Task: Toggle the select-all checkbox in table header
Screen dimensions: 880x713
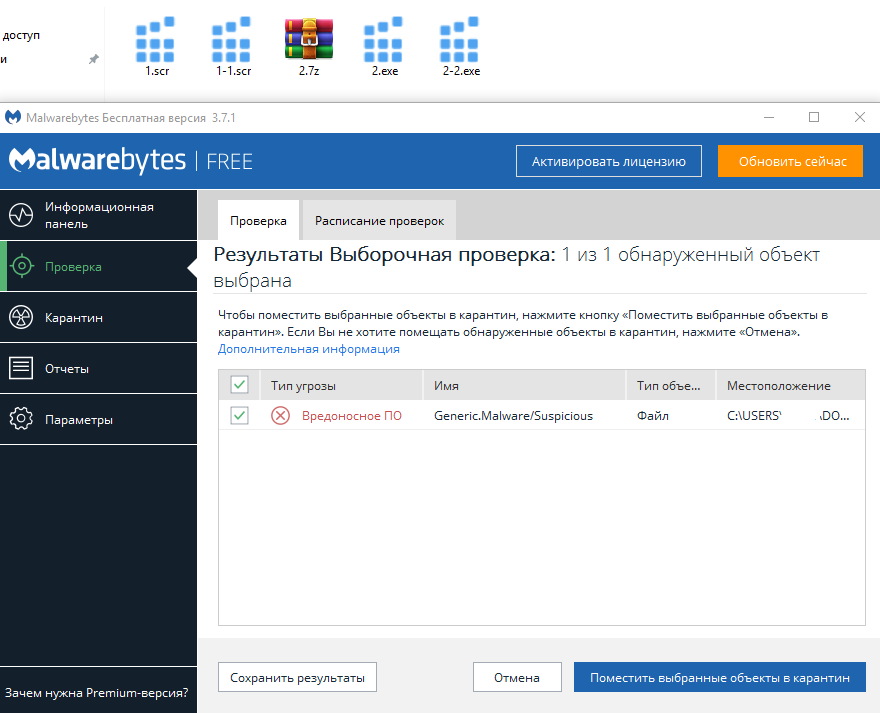Action: [240, 385]
